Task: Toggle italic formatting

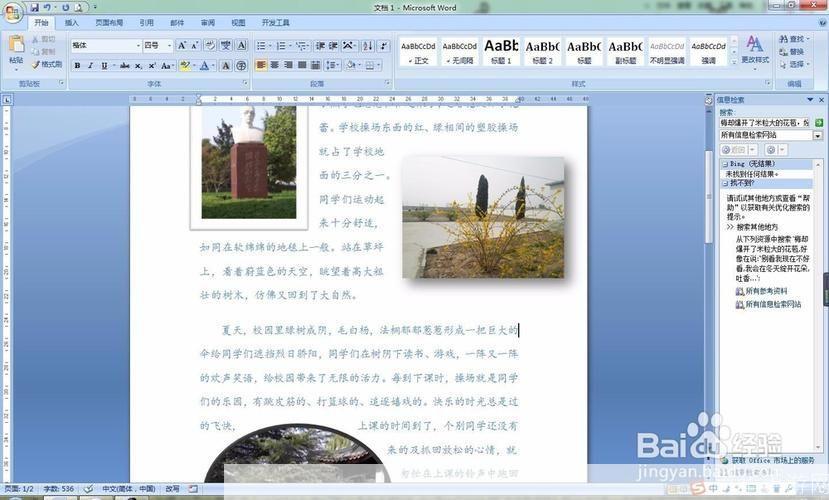Action: pos(90,66)
